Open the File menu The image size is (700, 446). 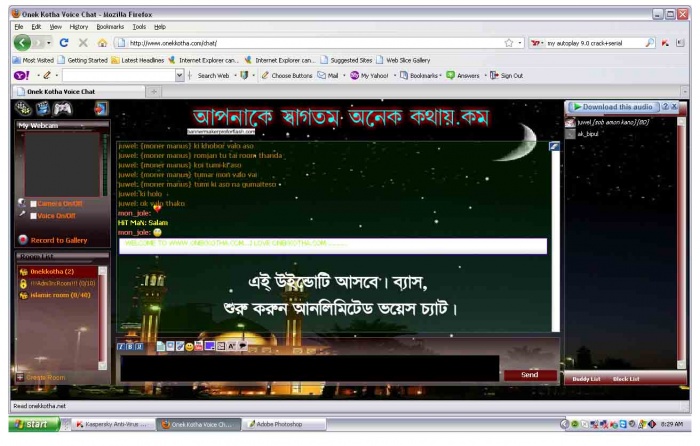pos(19,27)
